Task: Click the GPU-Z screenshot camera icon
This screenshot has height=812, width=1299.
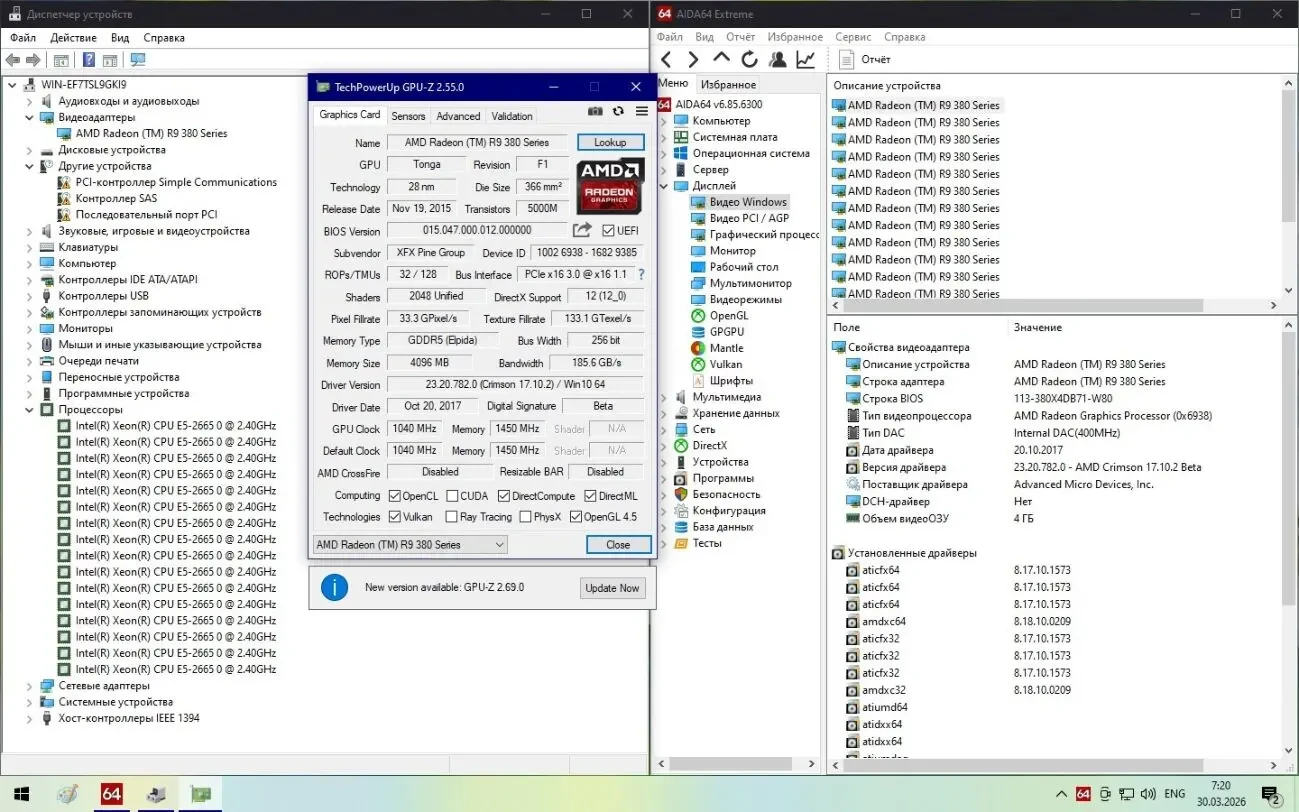Action: click(x=595, y=112)
